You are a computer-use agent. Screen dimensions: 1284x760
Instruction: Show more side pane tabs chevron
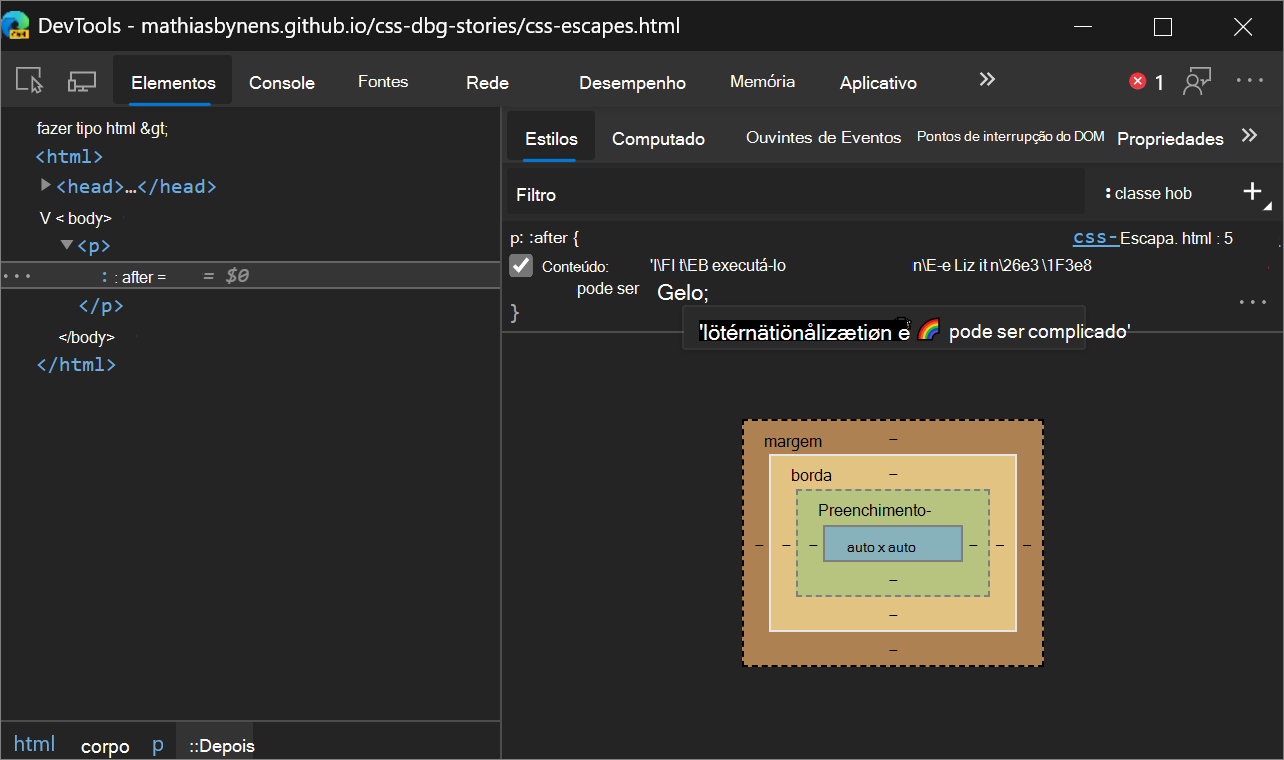pos(1248,135)
